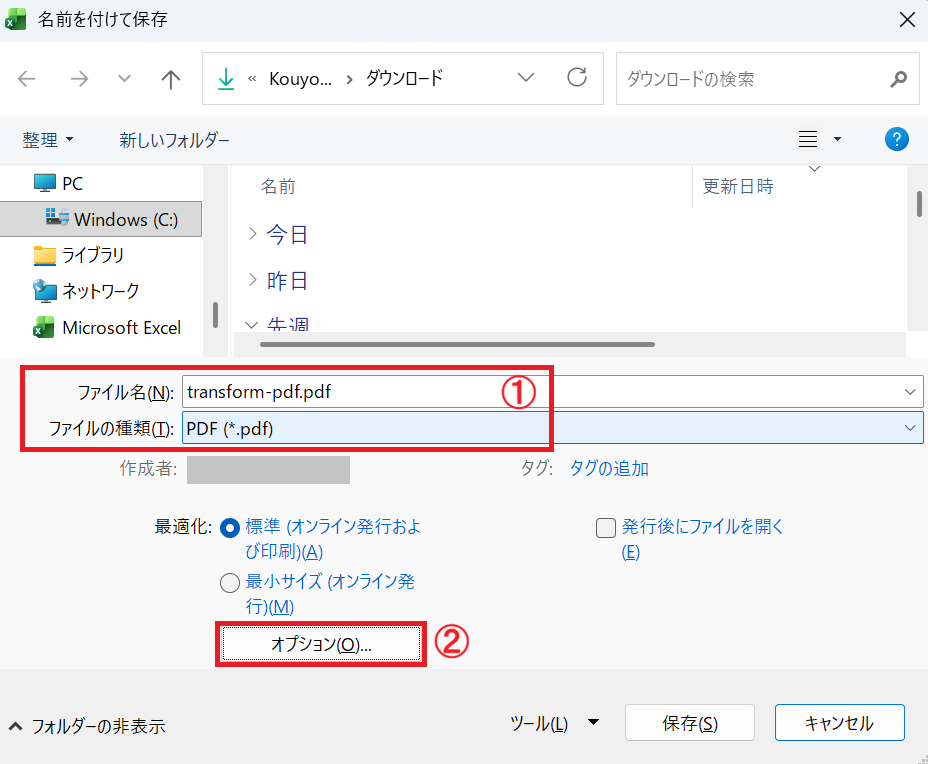Image resolution: width=928 pixels, height=764 pixels.
Task: Click the horizontal scrollbar of file list
Action: click(x=457, y=344)
